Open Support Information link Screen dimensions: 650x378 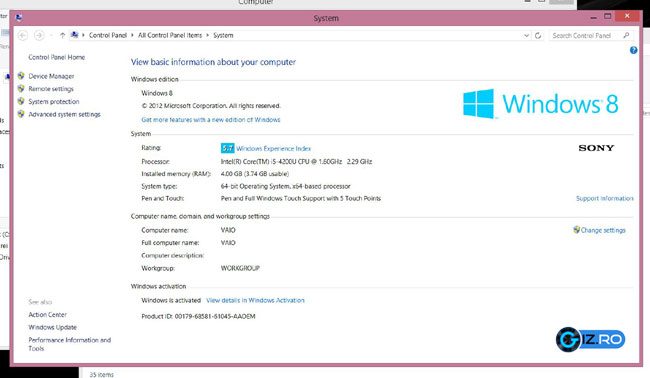pos(604,199)
